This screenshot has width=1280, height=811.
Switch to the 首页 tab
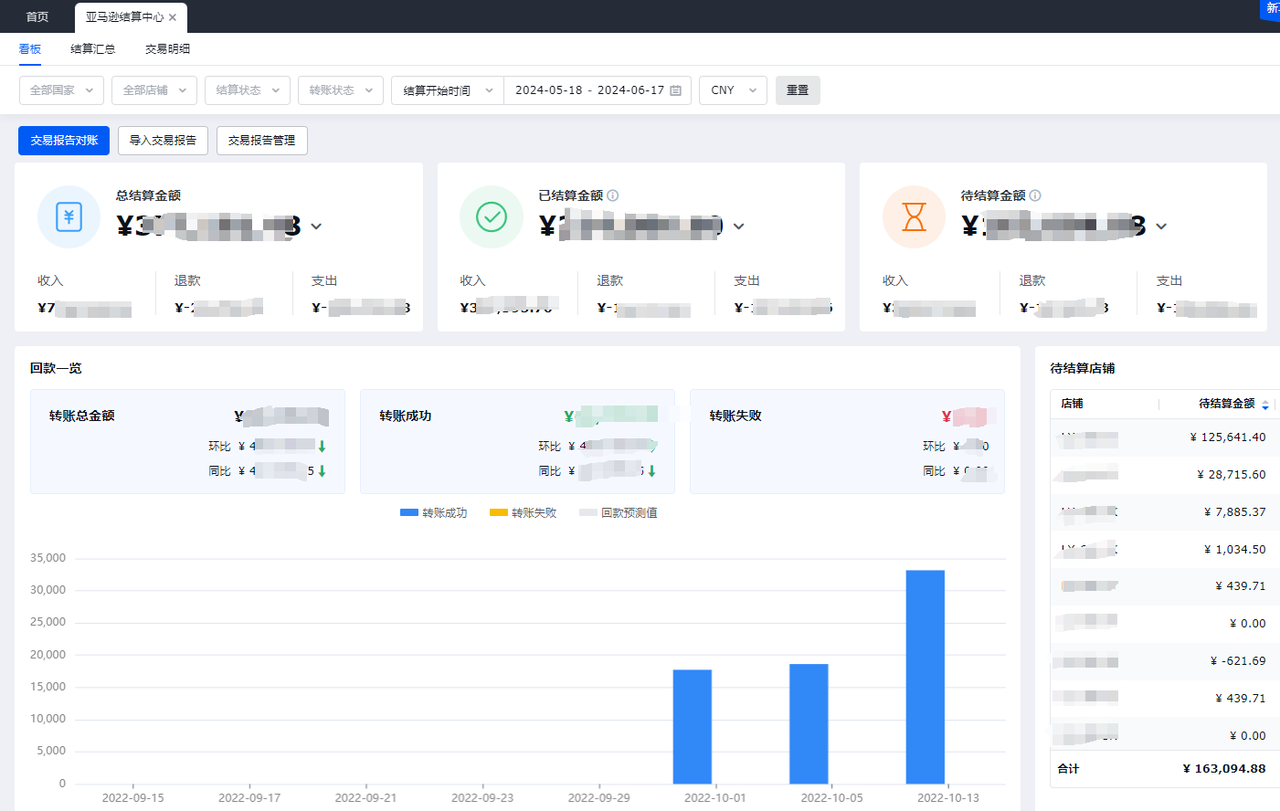tap(37, 17)
